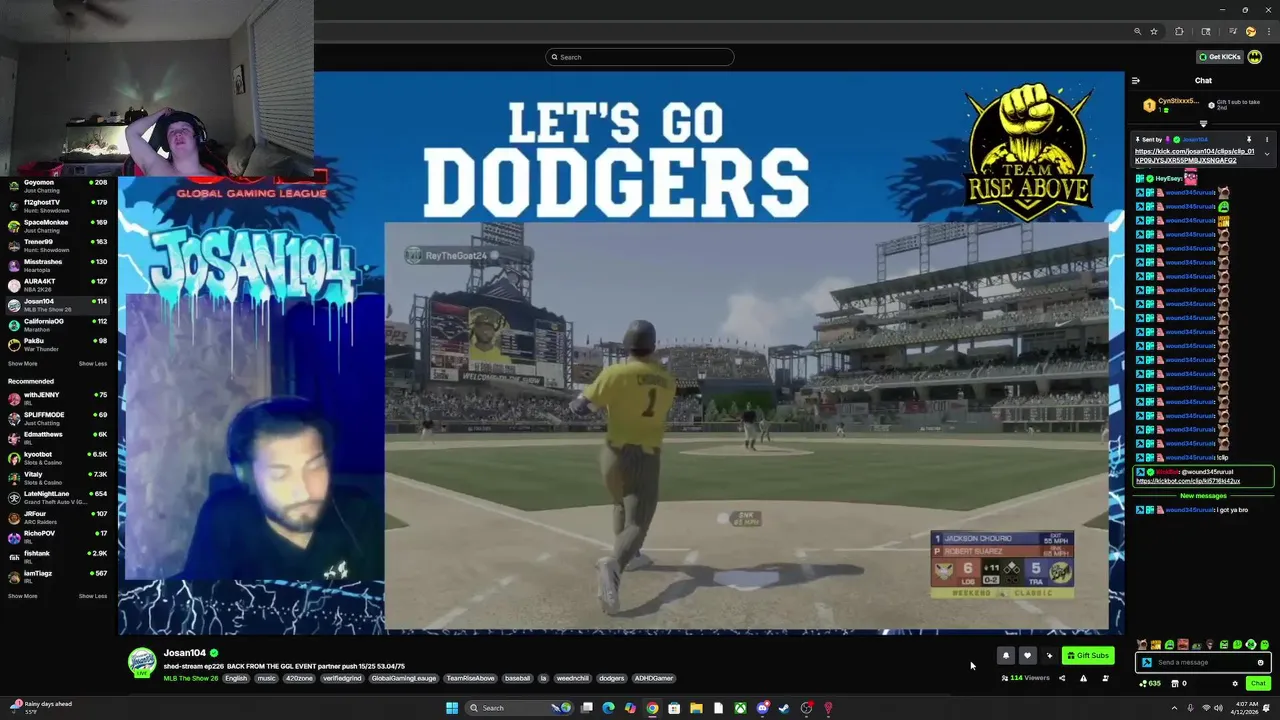
Task: Open SPLIFFMODE recommended channel
Action: click(58, 418)
